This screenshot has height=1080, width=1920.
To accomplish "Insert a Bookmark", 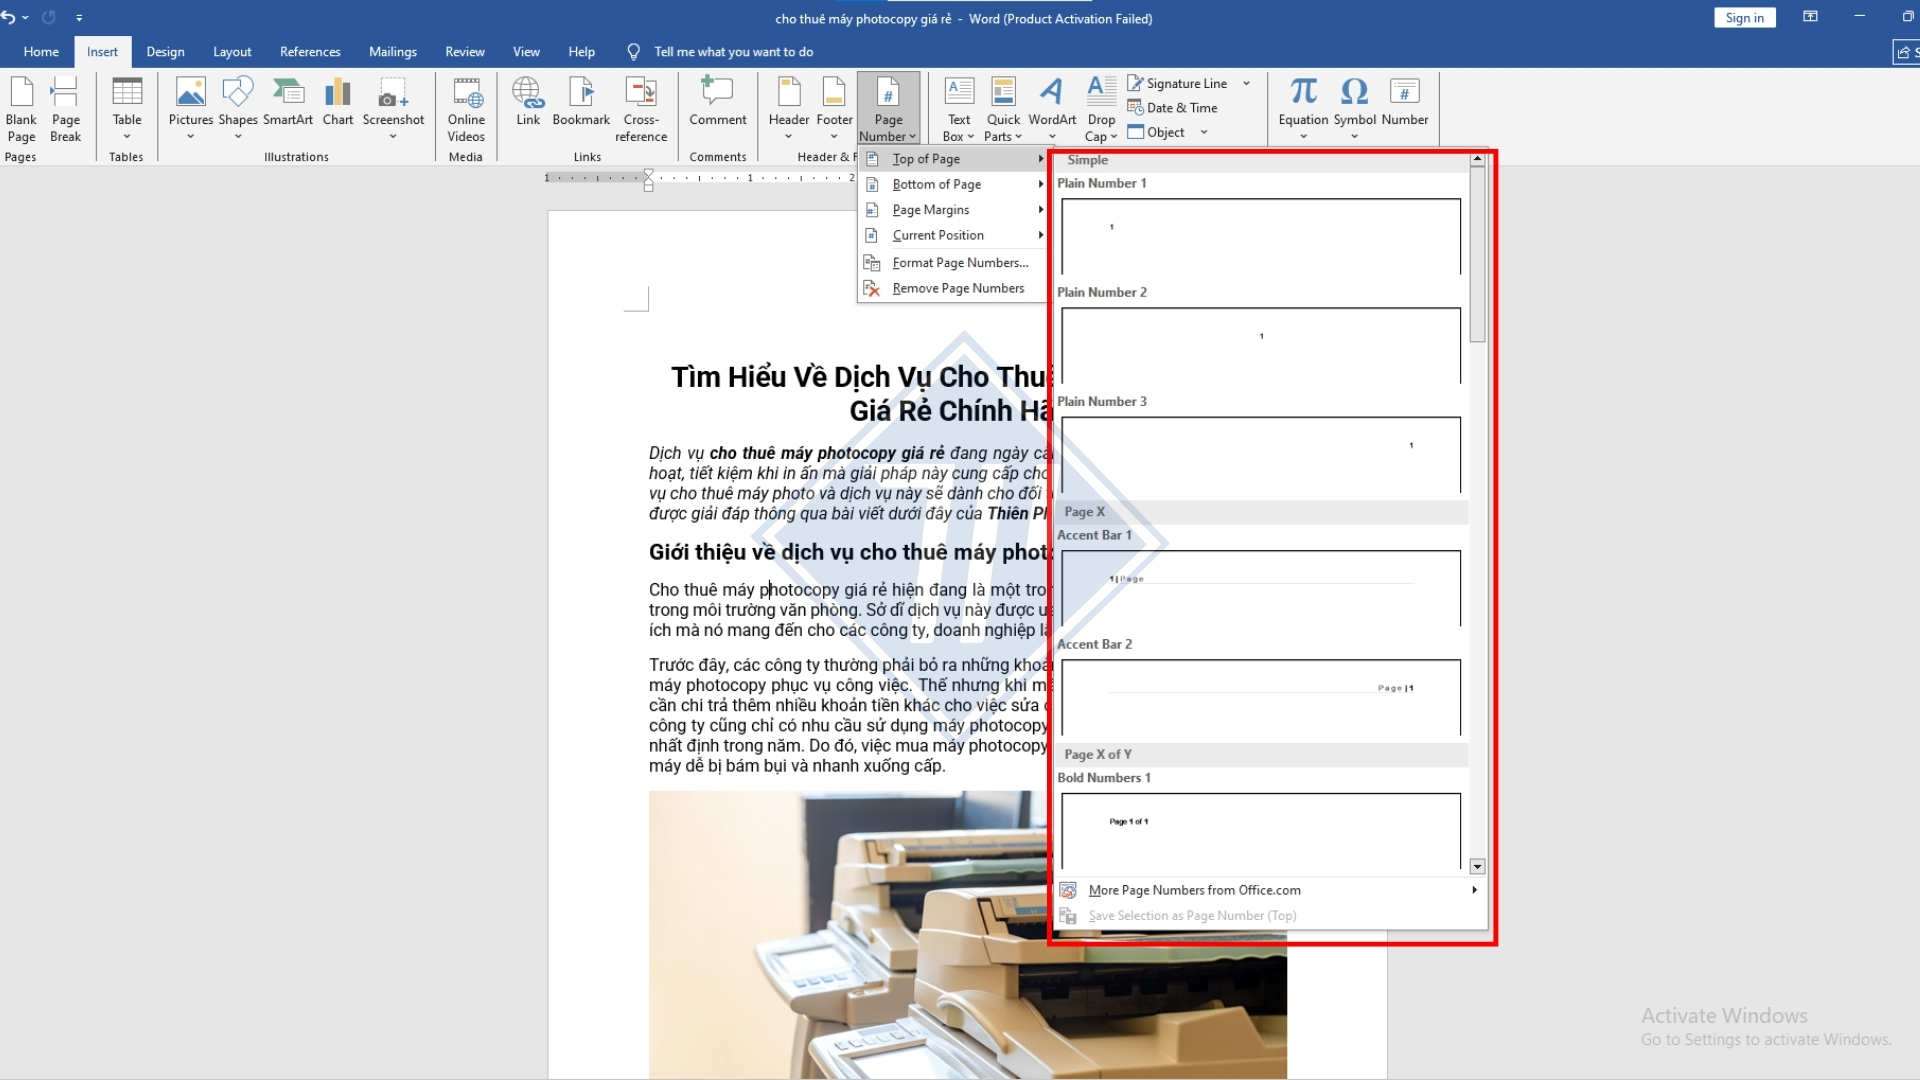I will coord(581,105).
